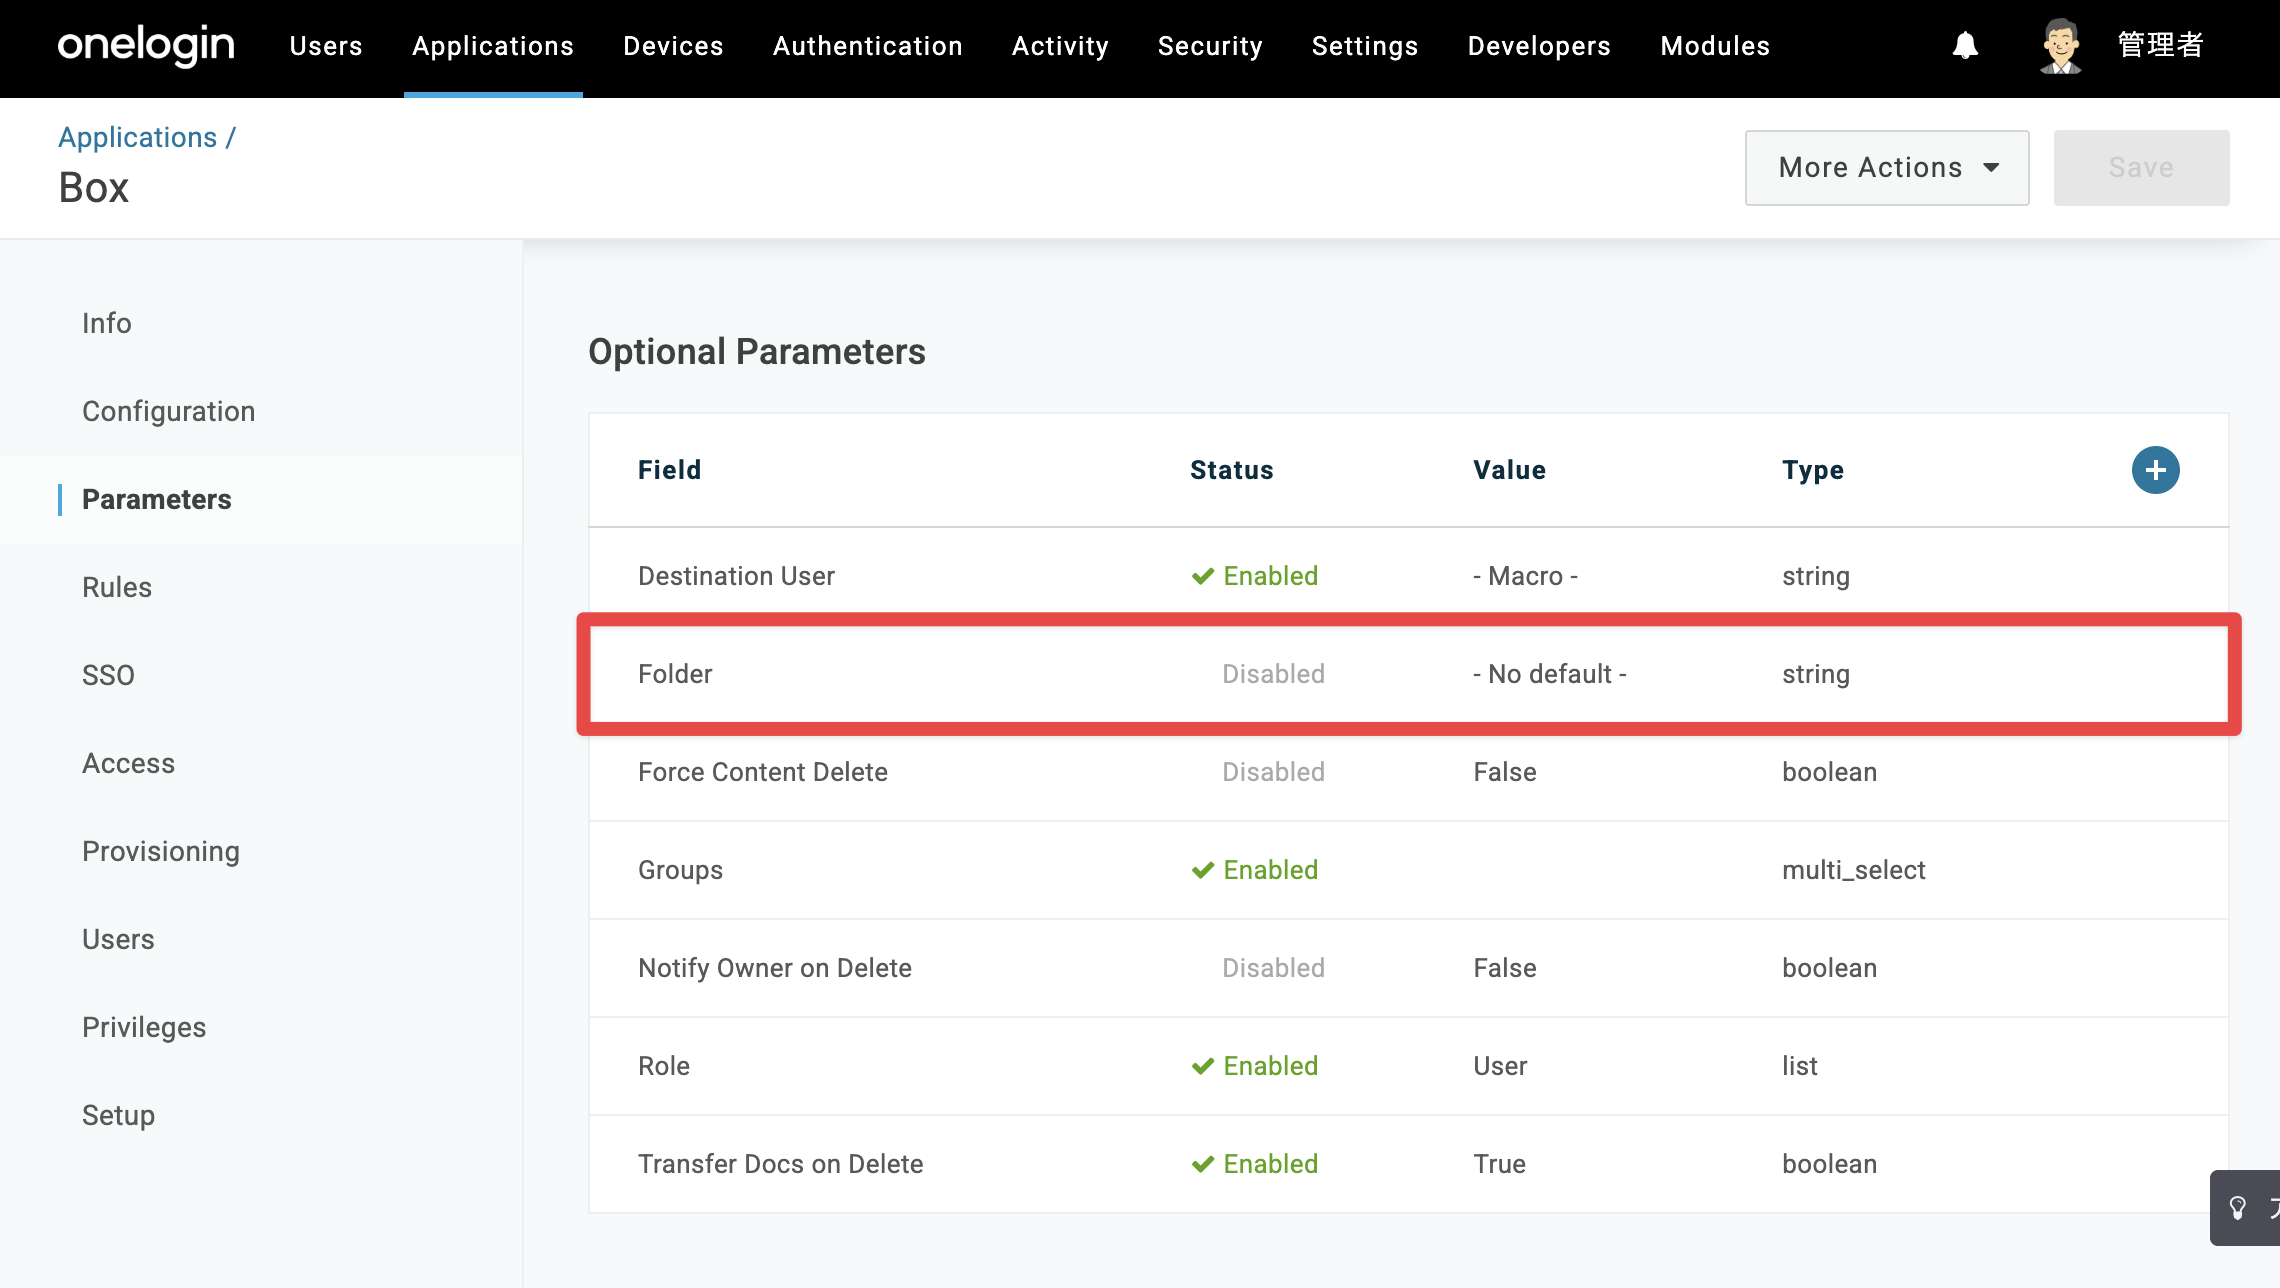Open the Devices menu
The height and width of the screenshot is (1288, 2280).
(673, 46)
